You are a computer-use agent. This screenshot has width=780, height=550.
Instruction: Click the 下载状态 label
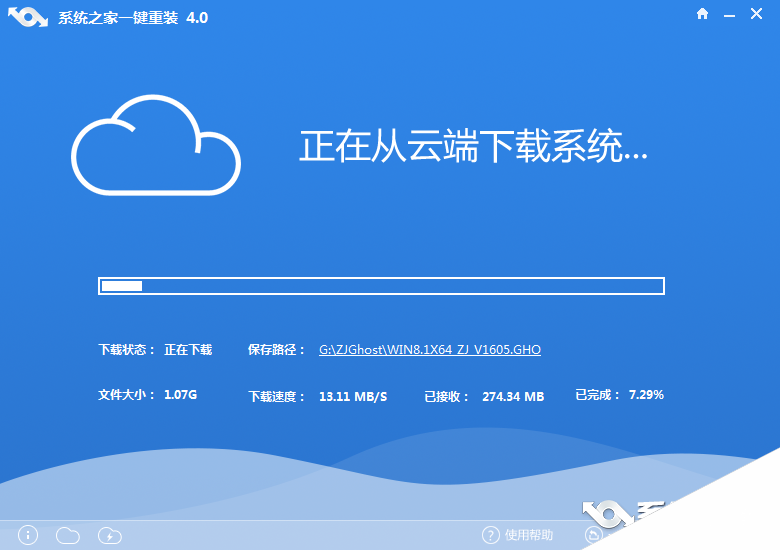[x=126, y=350]
